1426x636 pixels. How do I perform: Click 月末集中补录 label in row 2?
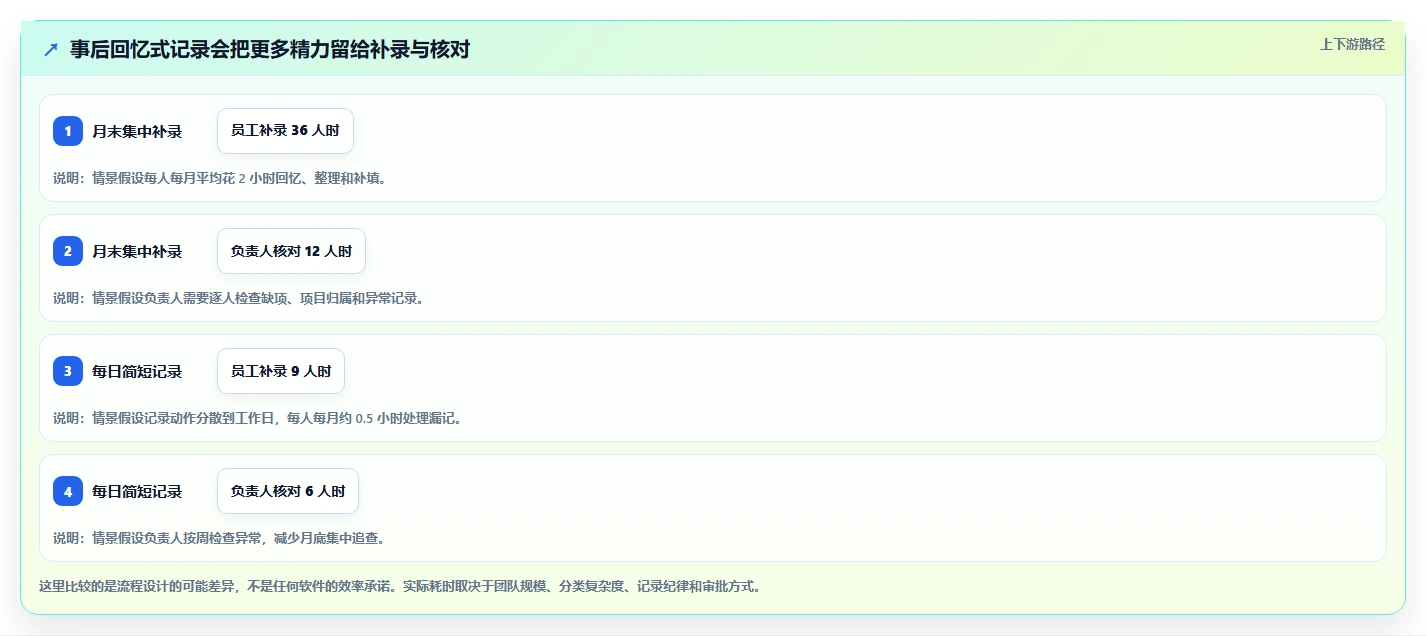pyautogui.click(x=137, y=251)
